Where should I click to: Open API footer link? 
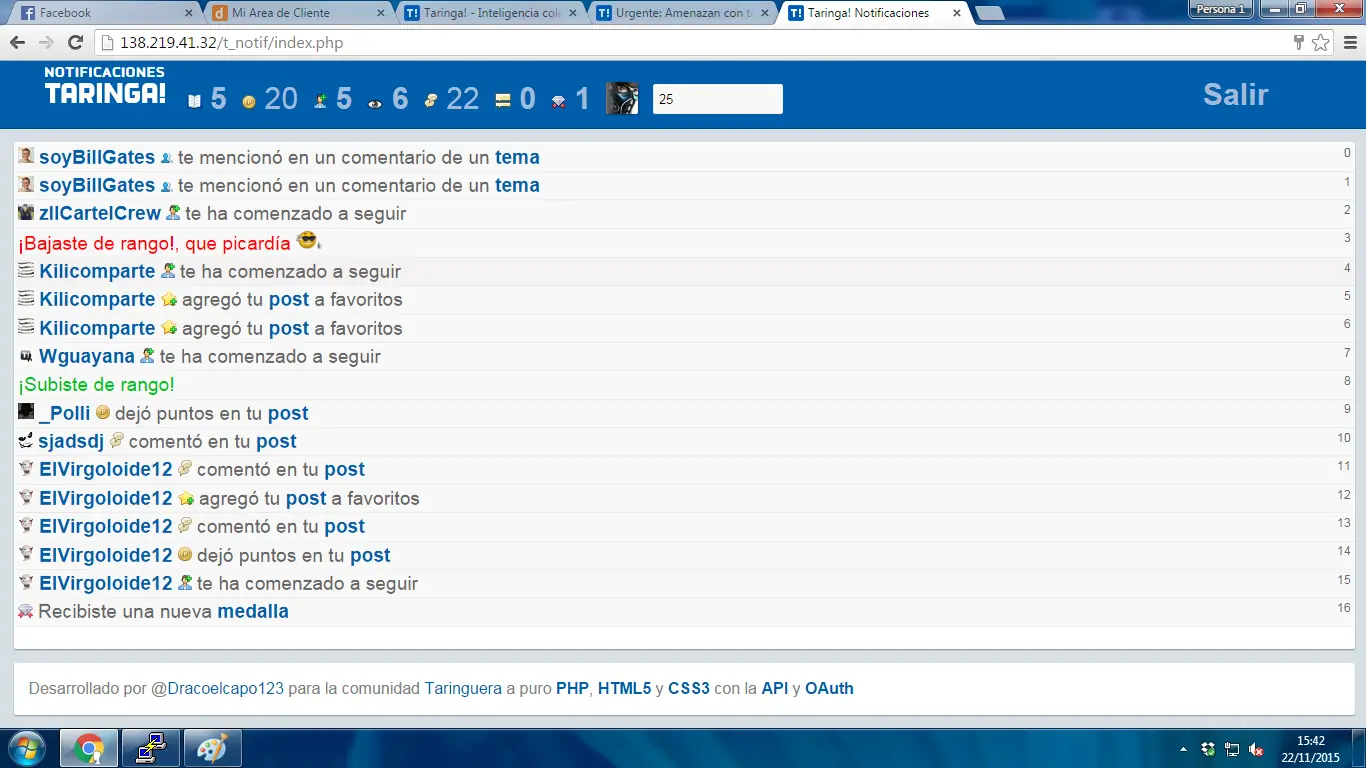(x=775, y=688)
